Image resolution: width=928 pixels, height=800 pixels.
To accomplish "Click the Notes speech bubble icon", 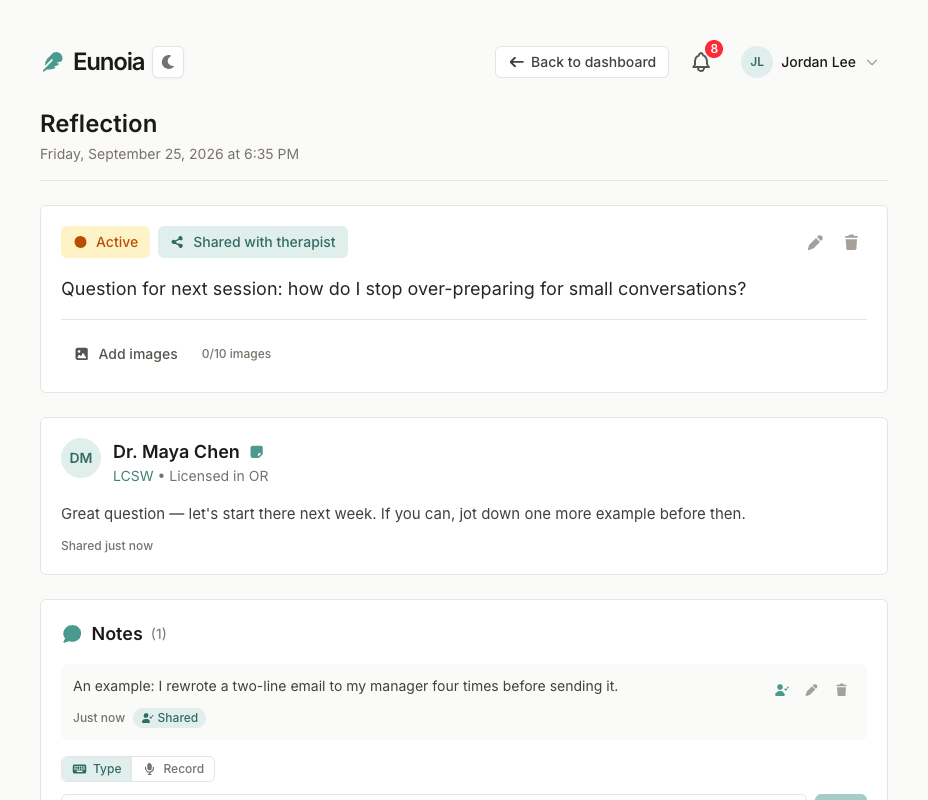I will click(72, 634).
